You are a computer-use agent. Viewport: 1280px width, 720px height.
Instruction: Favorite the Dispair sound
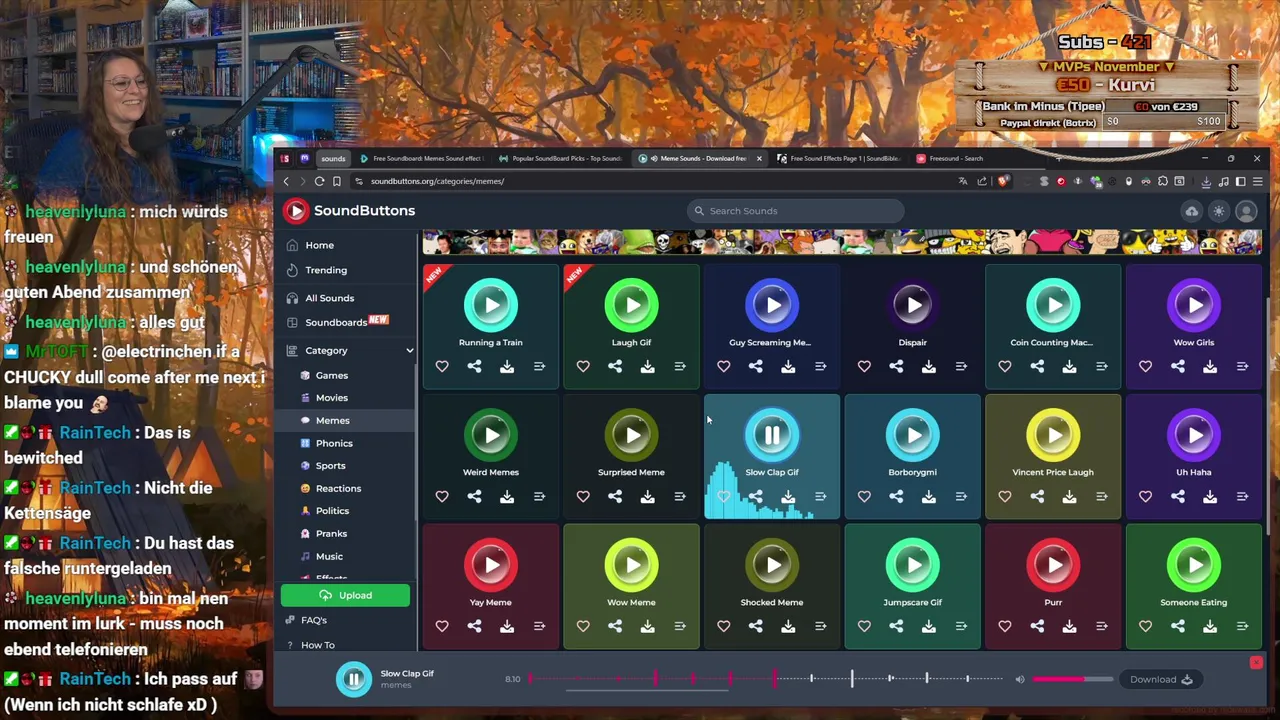tap(864, 366)
